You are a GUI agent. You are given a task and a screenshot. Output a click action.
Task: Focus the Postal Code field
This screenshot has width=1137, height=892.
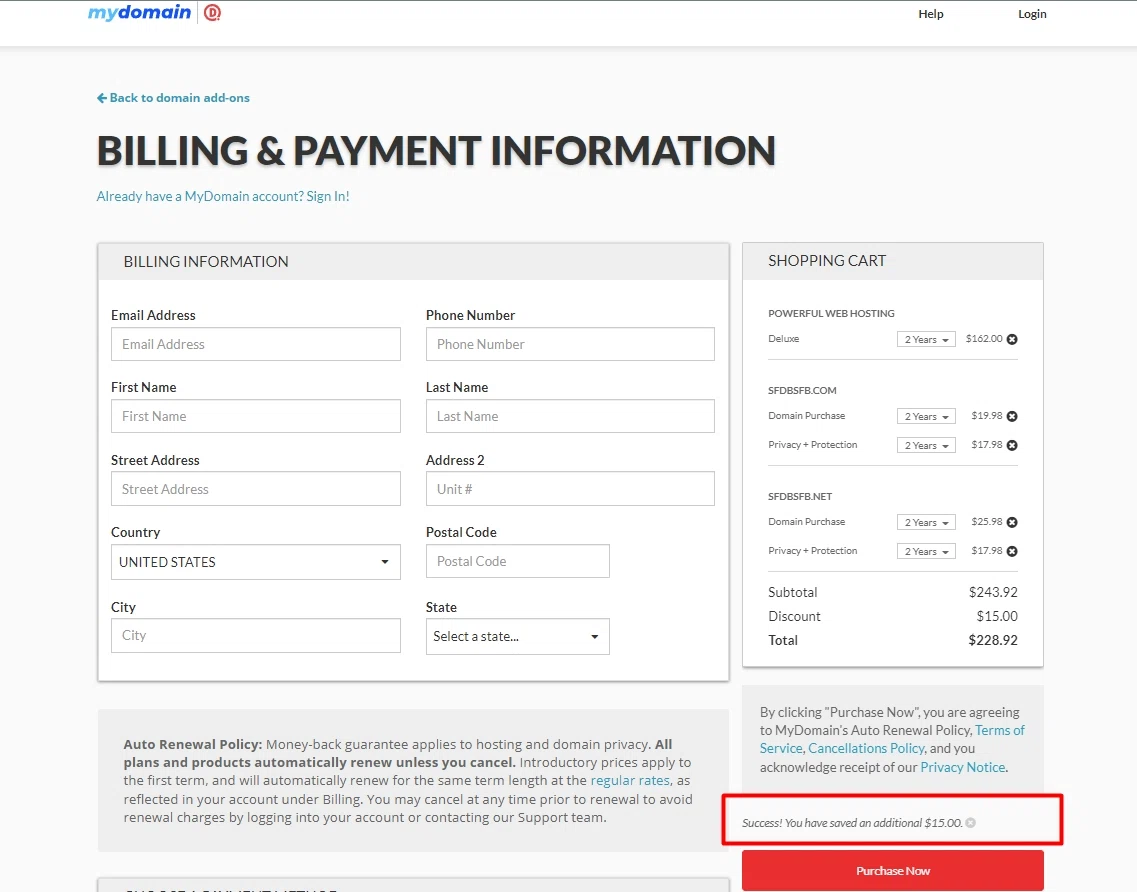click(518, 561)
